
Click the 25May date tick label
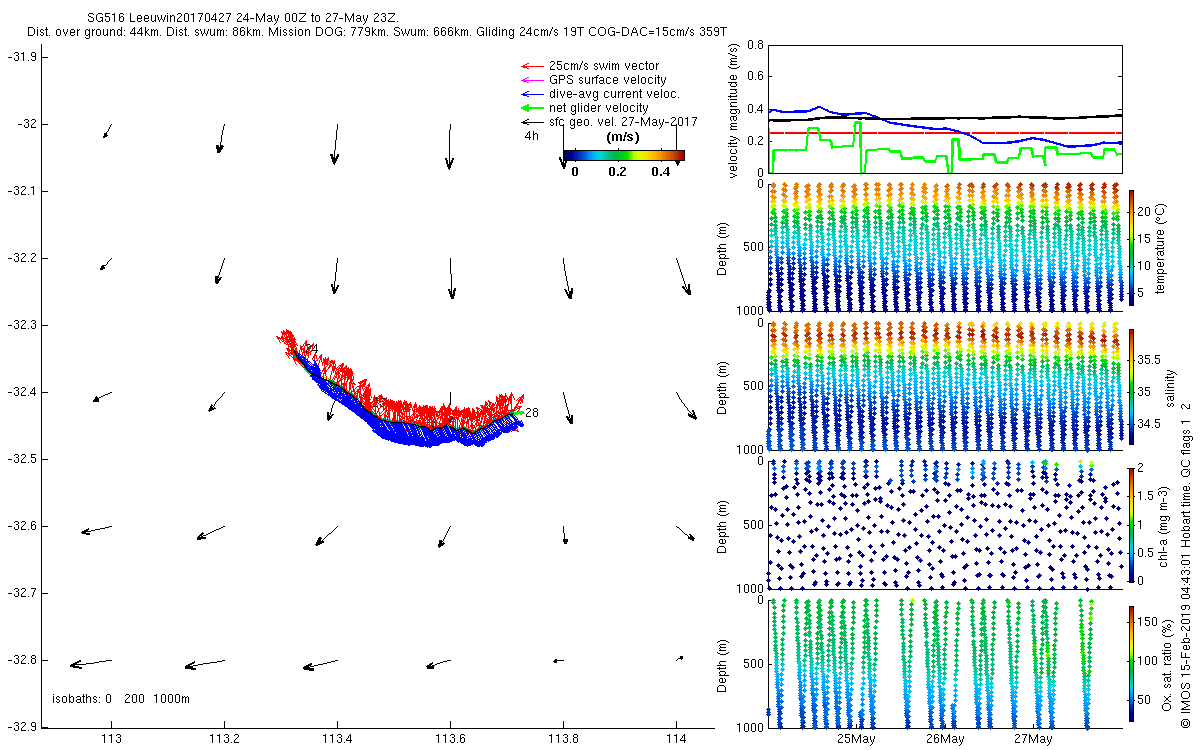pyautogui.click(x=857, y=739)
